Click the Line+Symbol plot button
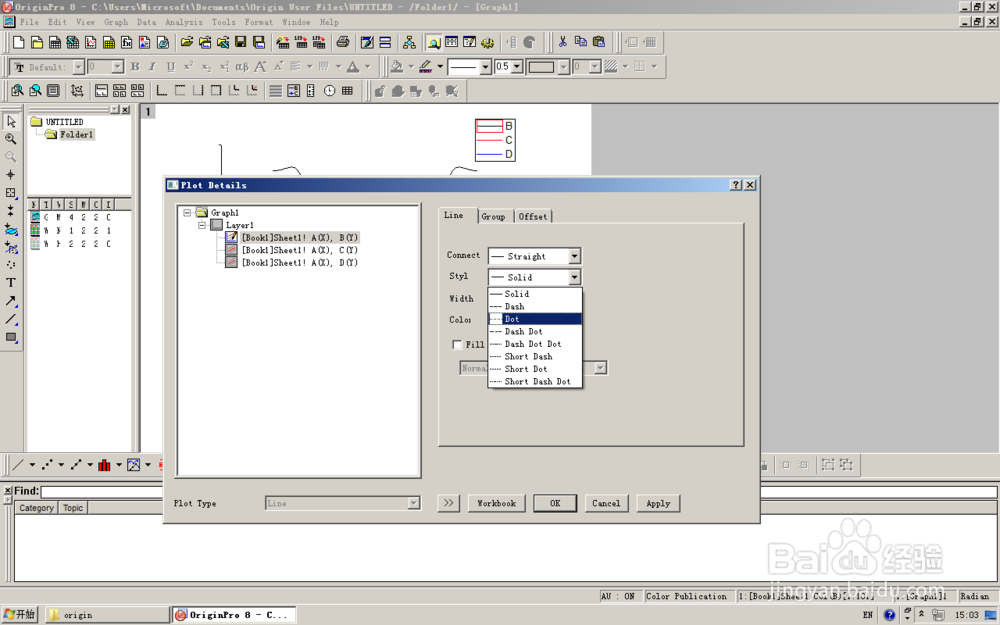Screen dimensions: 1000x625 pos(76,465)
